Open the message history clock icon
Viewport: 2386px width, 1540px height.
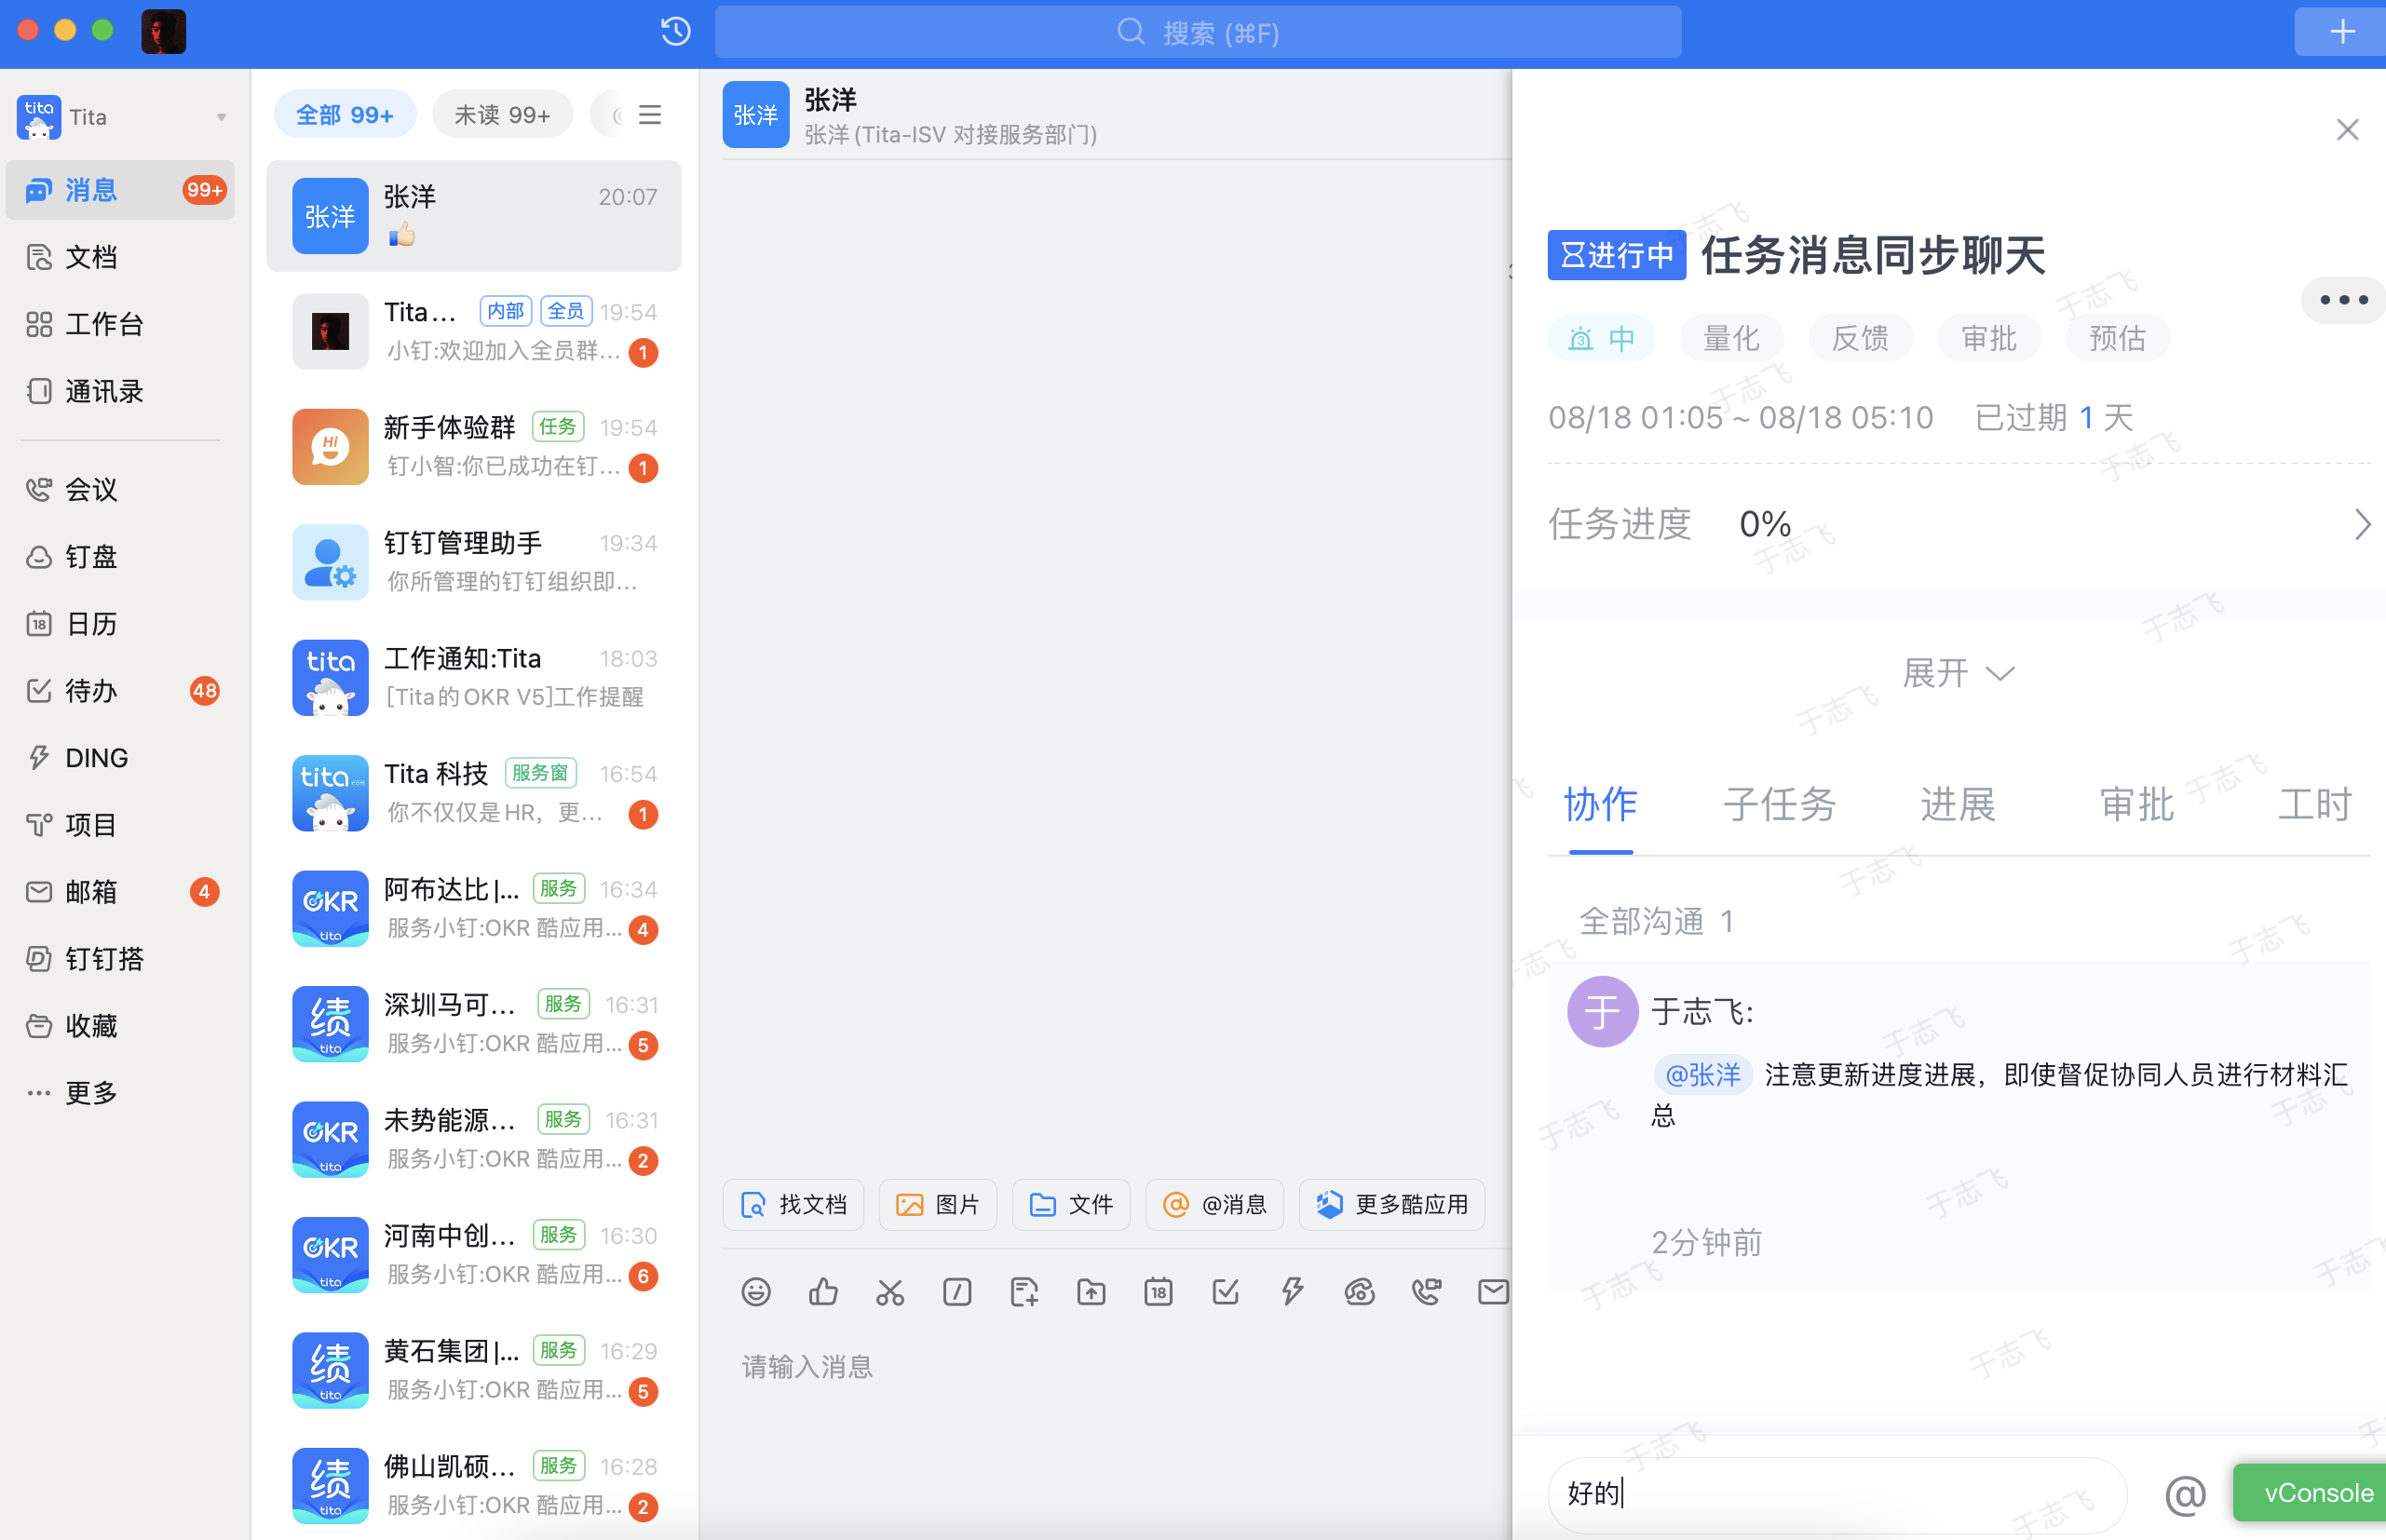click(676, 32)
